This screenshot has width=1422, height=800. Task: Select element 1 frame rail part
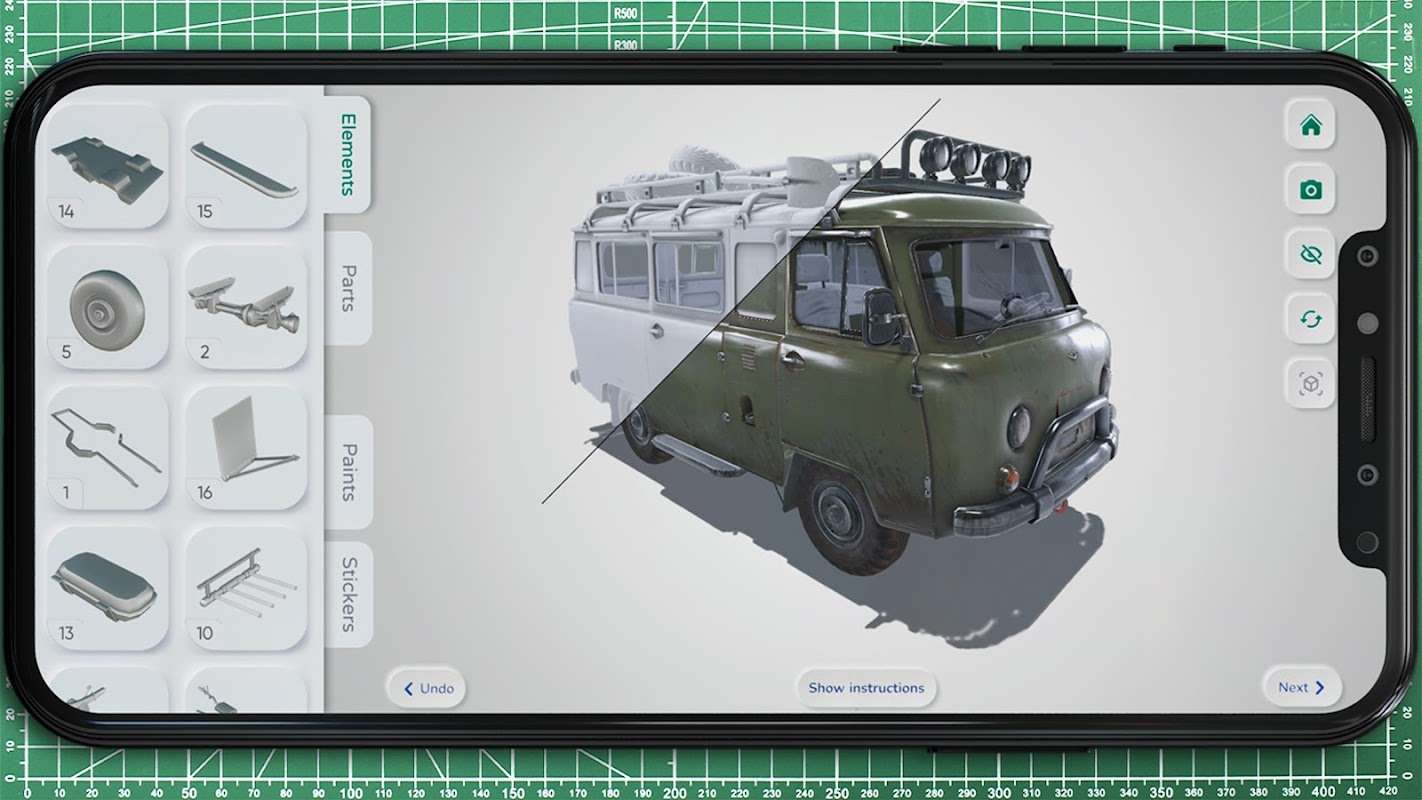tap(108, 448)
